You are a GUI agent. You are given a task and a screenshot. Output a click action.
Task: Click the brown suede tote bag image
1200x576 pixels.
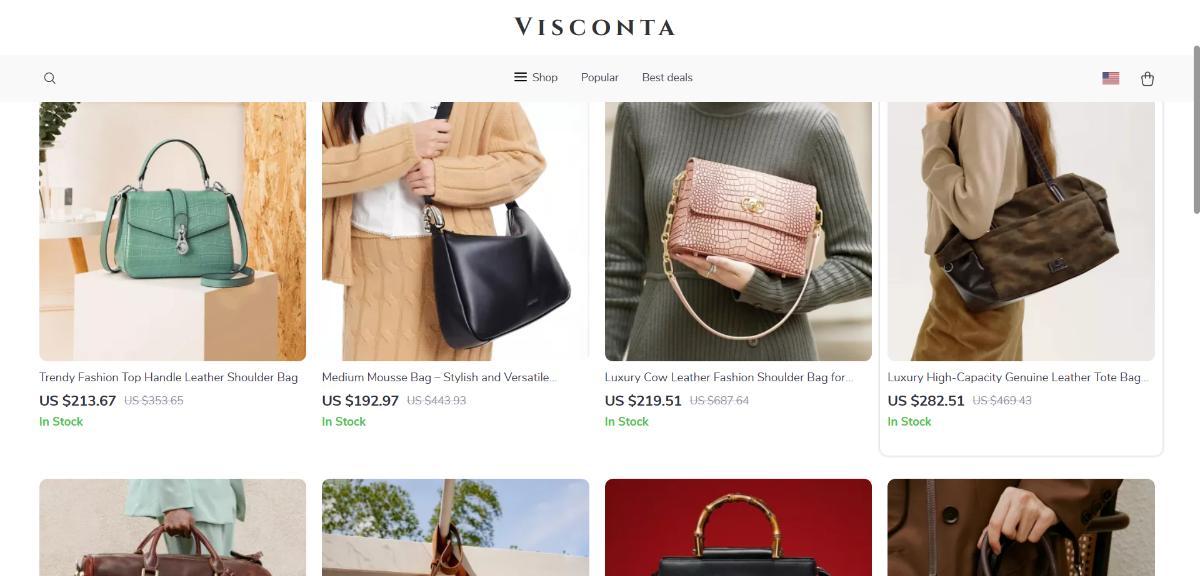[x=1021, y=231]
